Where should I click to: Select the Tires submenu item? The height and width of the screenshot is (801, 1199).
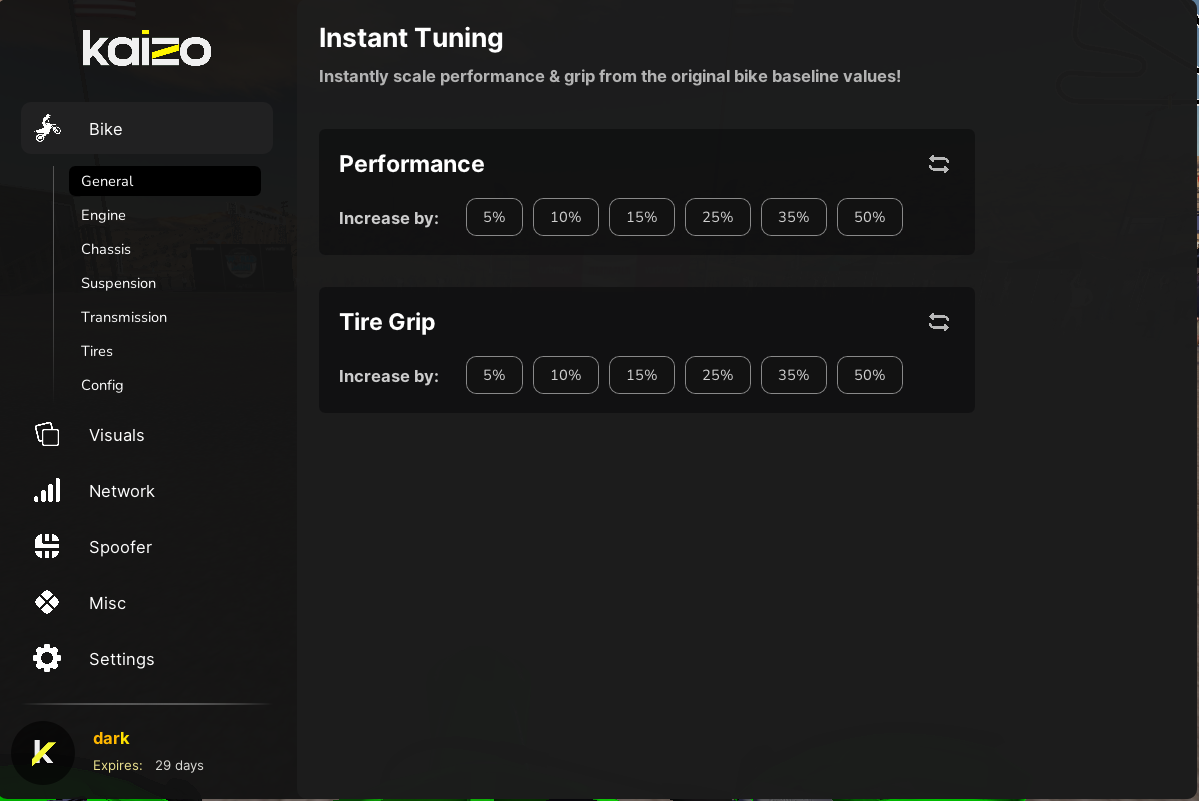(97, 351)
